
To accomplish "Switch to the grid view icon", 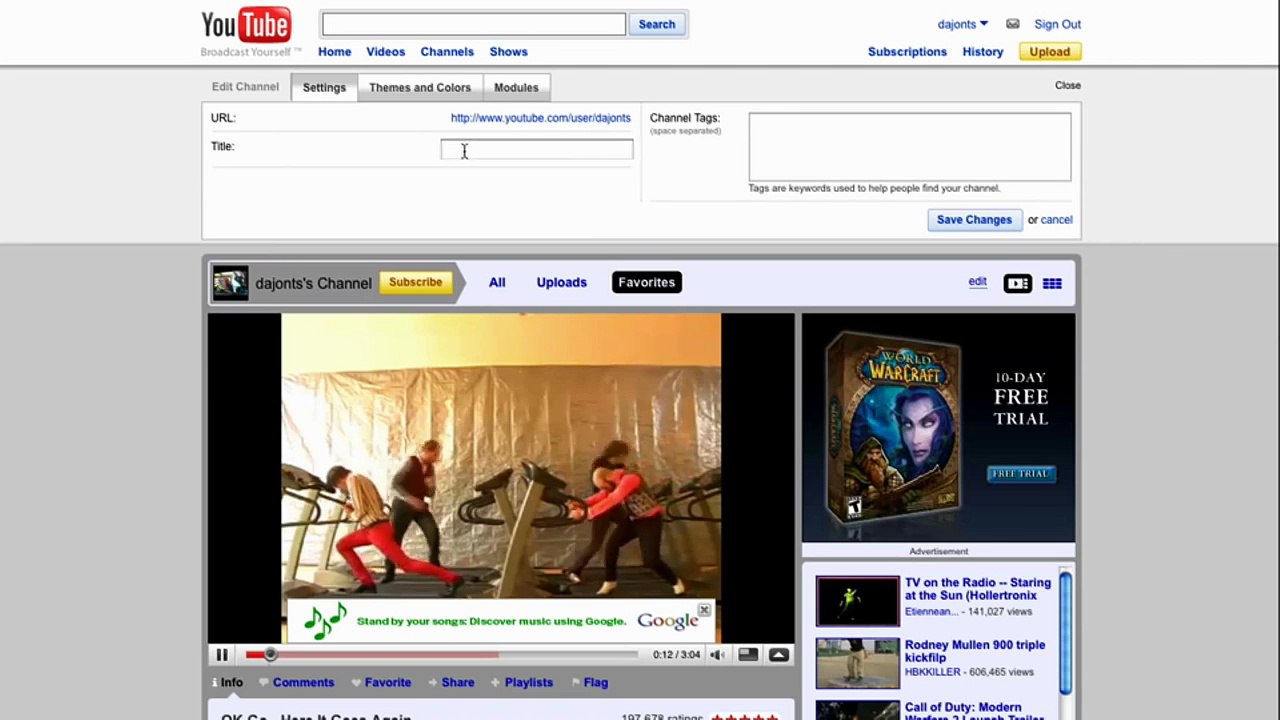I will 1052,284.
